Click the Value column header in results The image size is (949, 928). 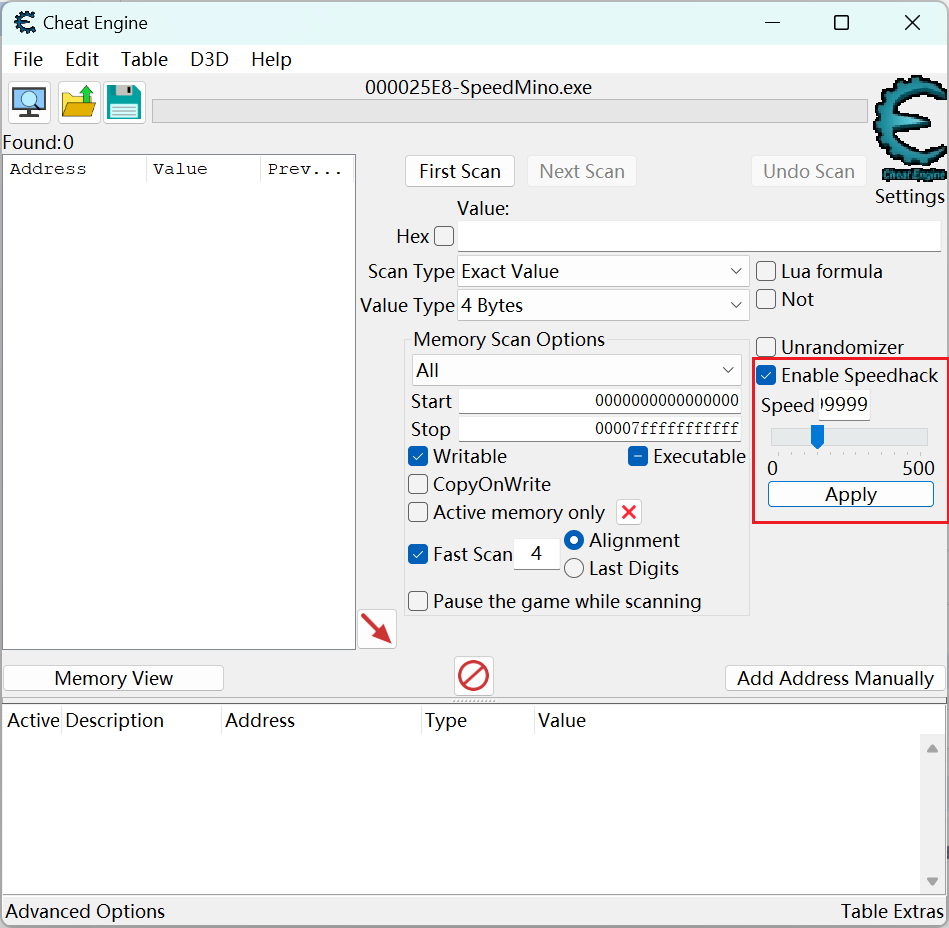(x=203, y=169)
